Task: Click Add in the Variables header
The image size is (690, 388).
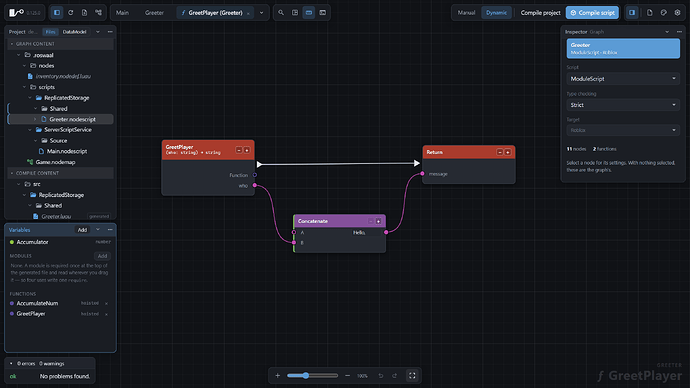Action: 82,230
